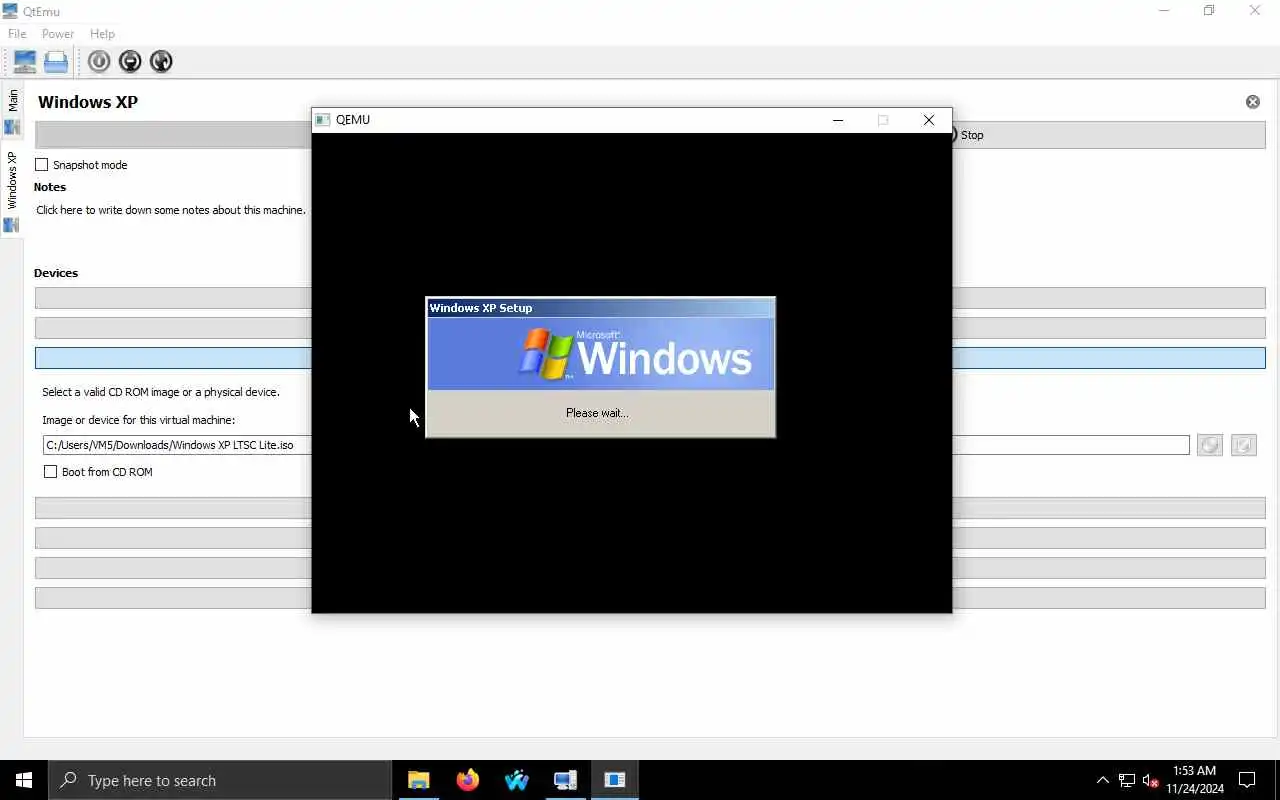This screenshot has width=1280, height=800.
Task: Click the QEMU window icon in taskbar
Action: coord(615,780)
